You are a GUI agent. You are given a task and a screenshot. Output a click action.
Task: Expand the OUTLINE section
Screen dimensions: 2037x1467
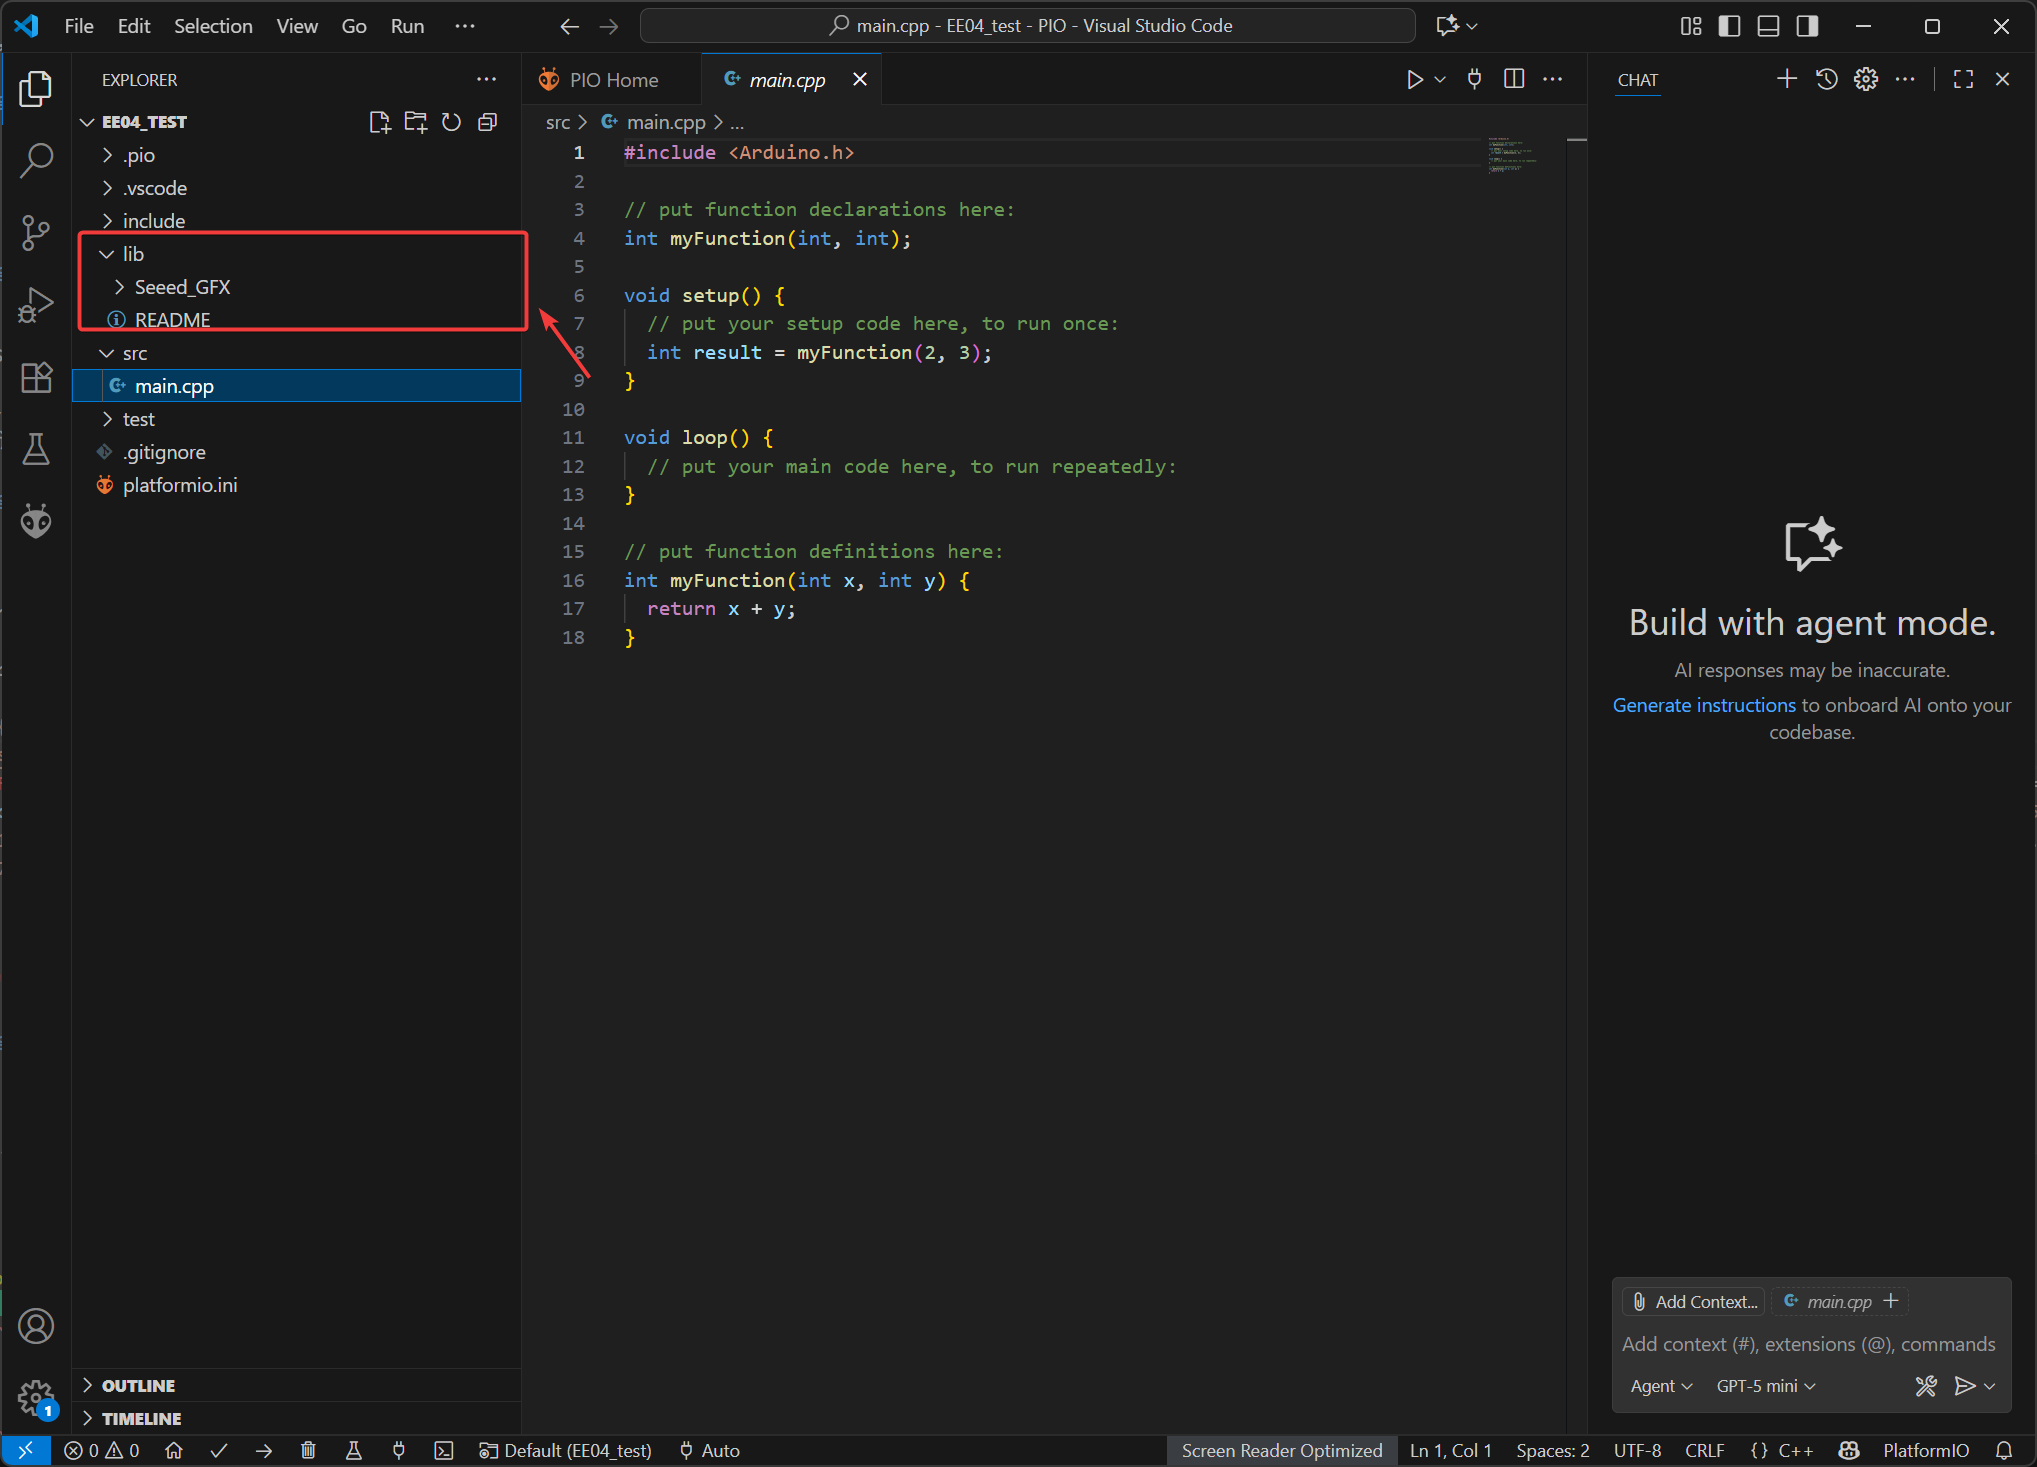point(138,1385)
